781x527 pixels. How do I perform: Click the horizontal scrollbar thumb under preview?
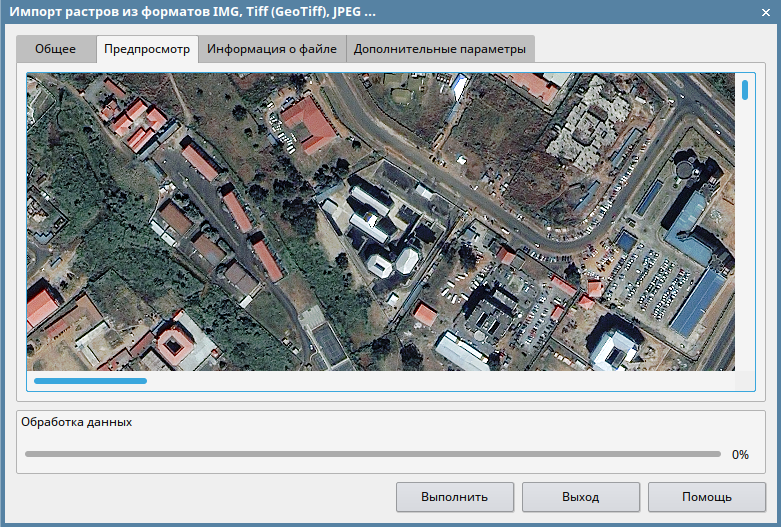click(x=90, y=381)
